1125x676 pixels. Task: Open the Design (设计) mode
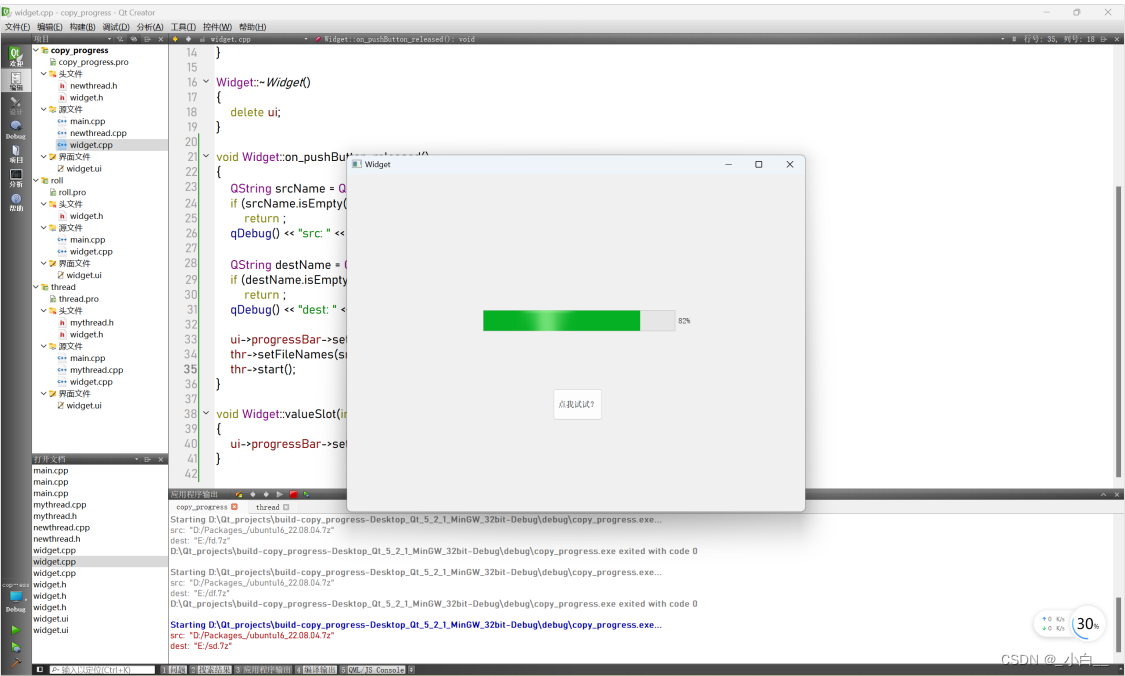coord(15,105)
